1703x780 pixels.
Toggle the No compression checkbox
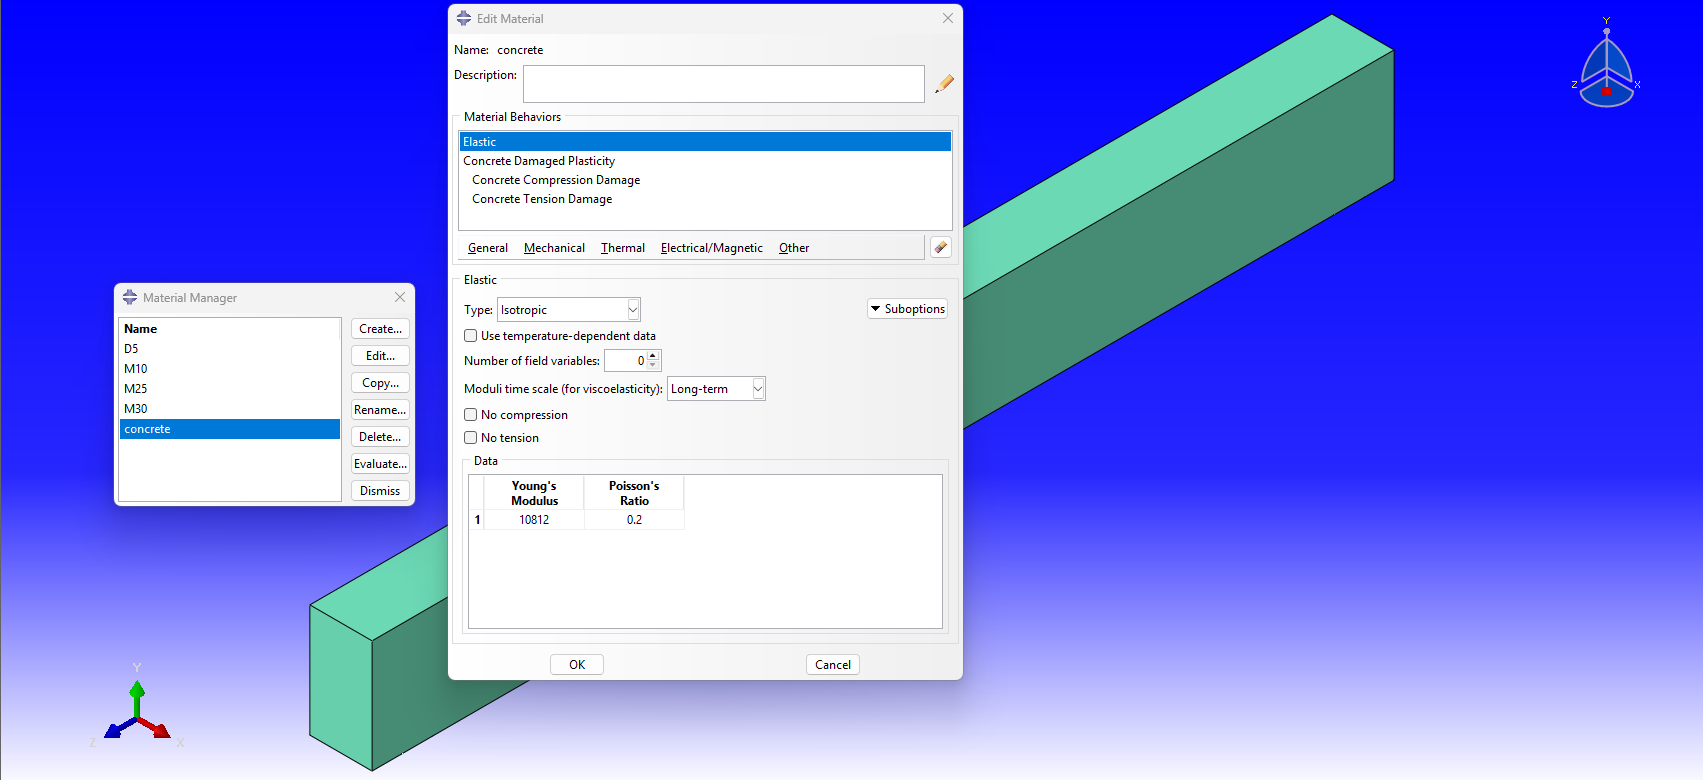pyautogui.click(x=470, y=415)
